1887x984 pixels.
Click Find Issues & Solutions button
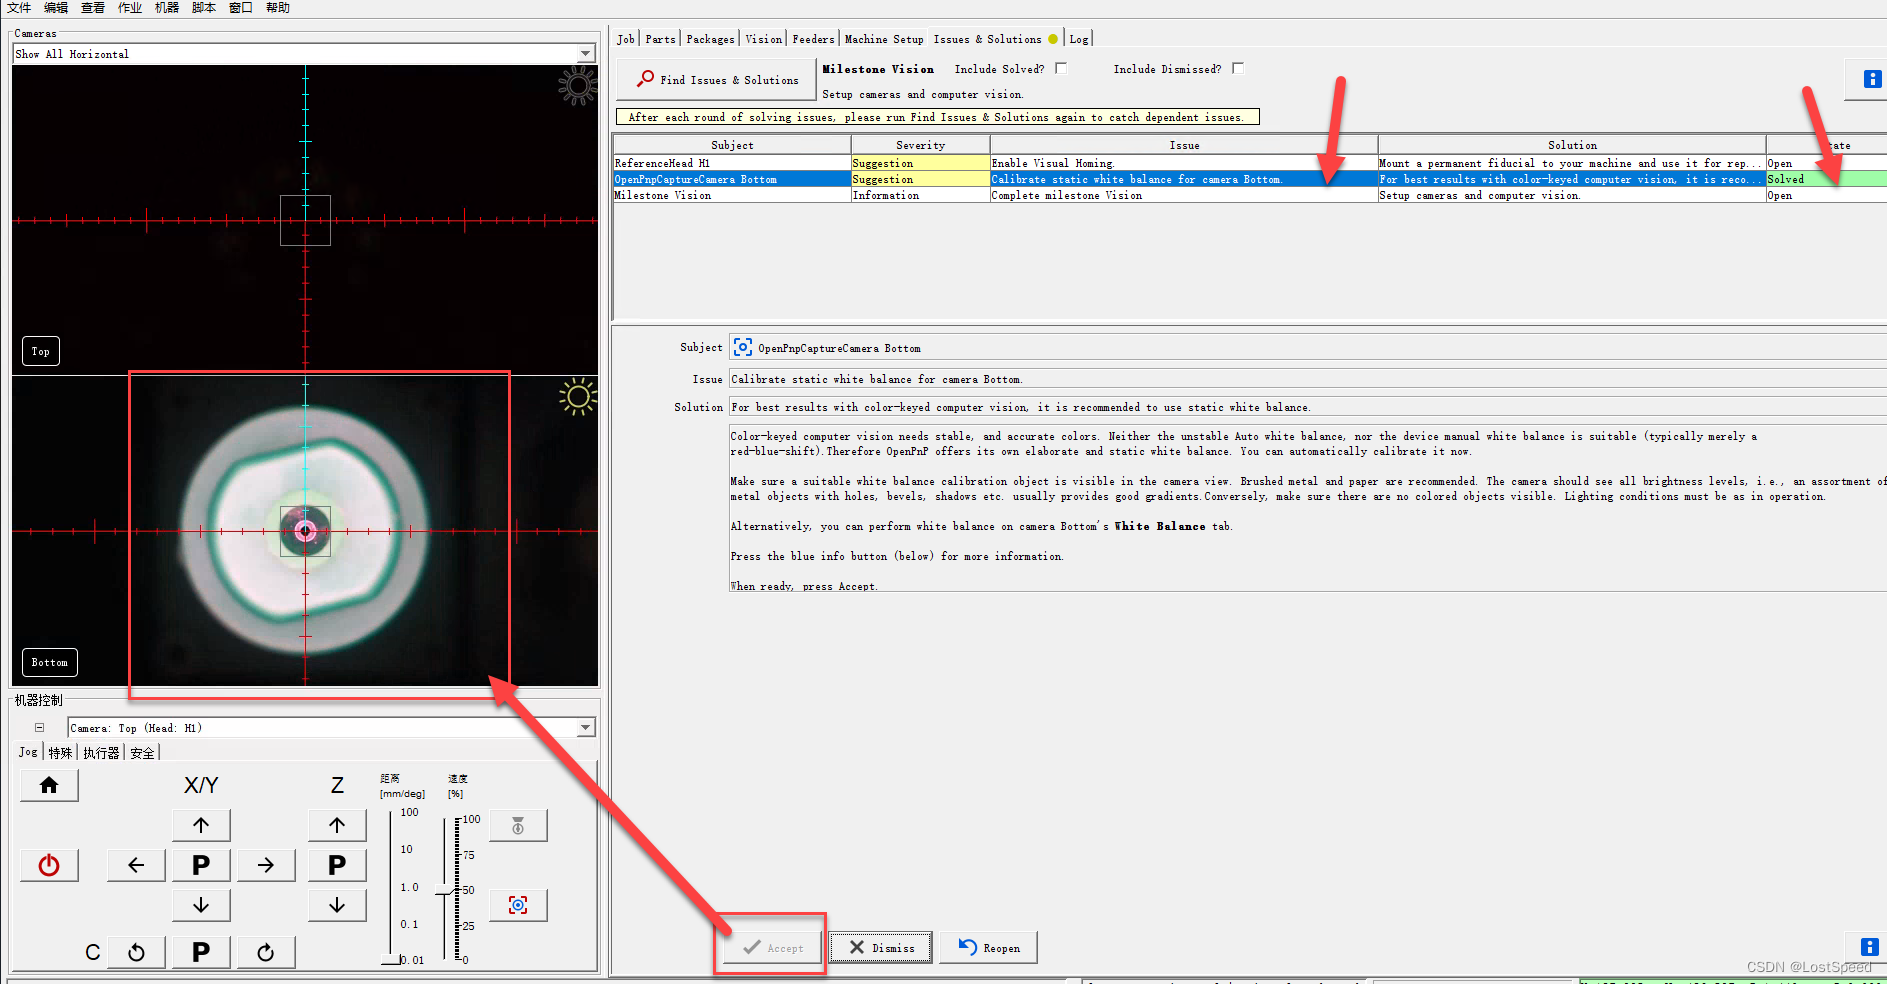718,79
